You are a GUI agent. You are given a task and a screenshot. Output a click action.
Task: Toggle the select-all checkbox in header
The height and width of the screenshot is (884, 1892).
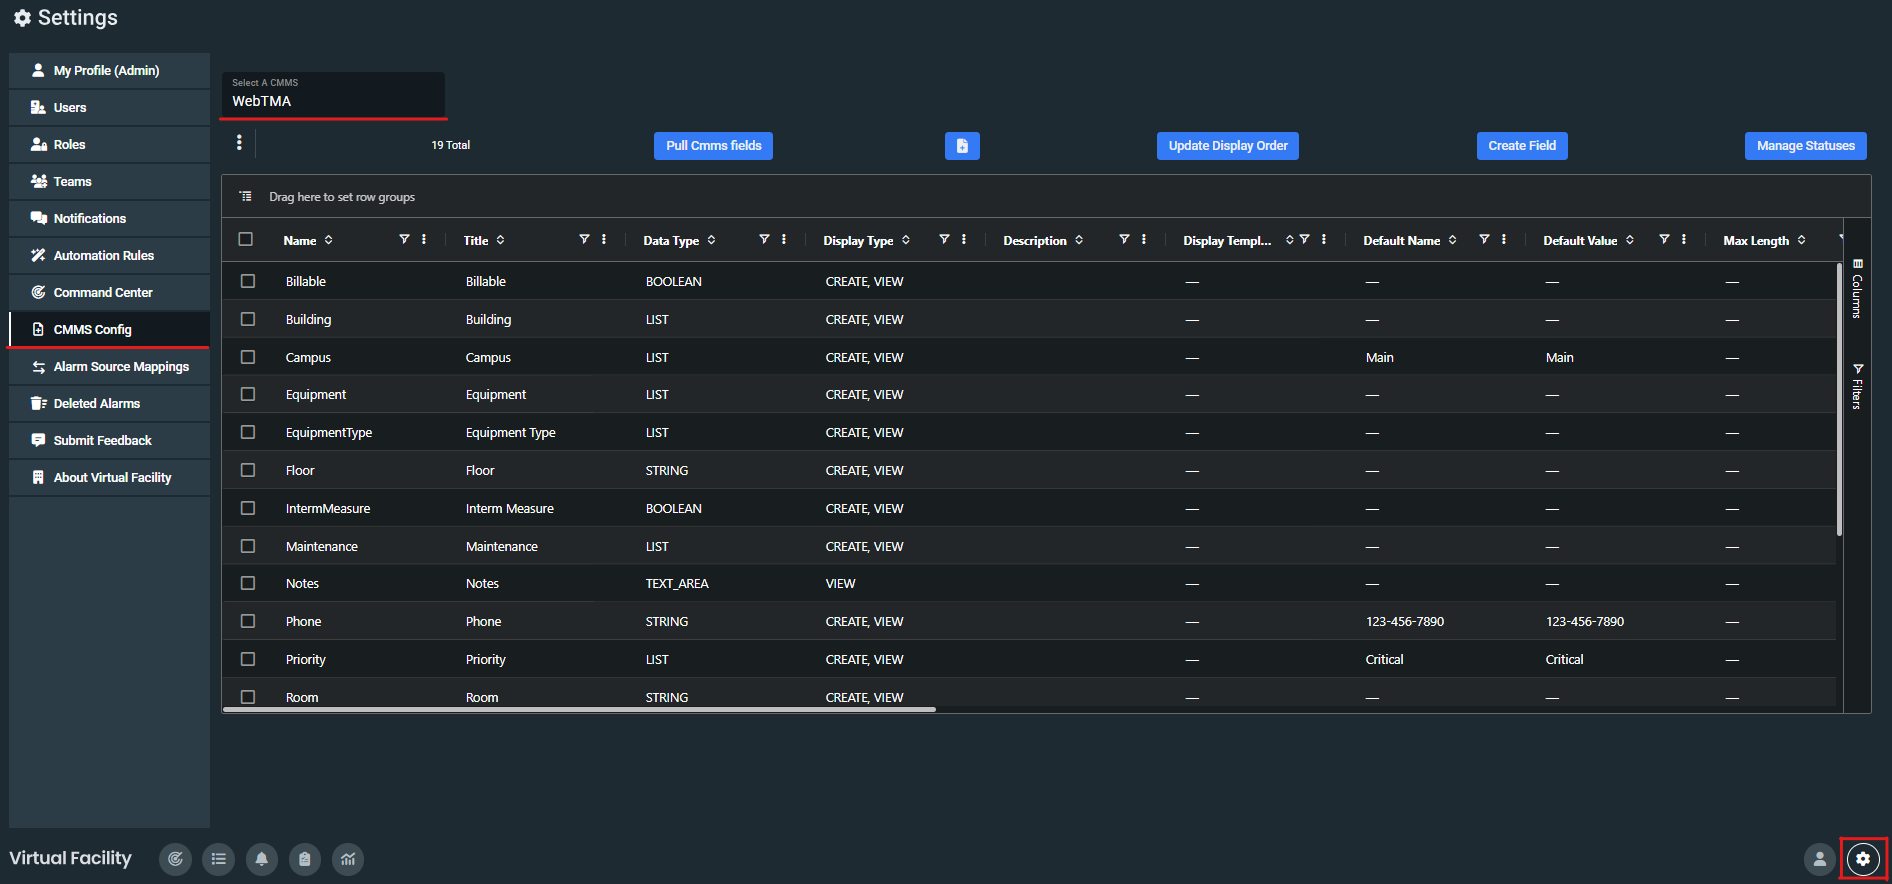[246, 240]
